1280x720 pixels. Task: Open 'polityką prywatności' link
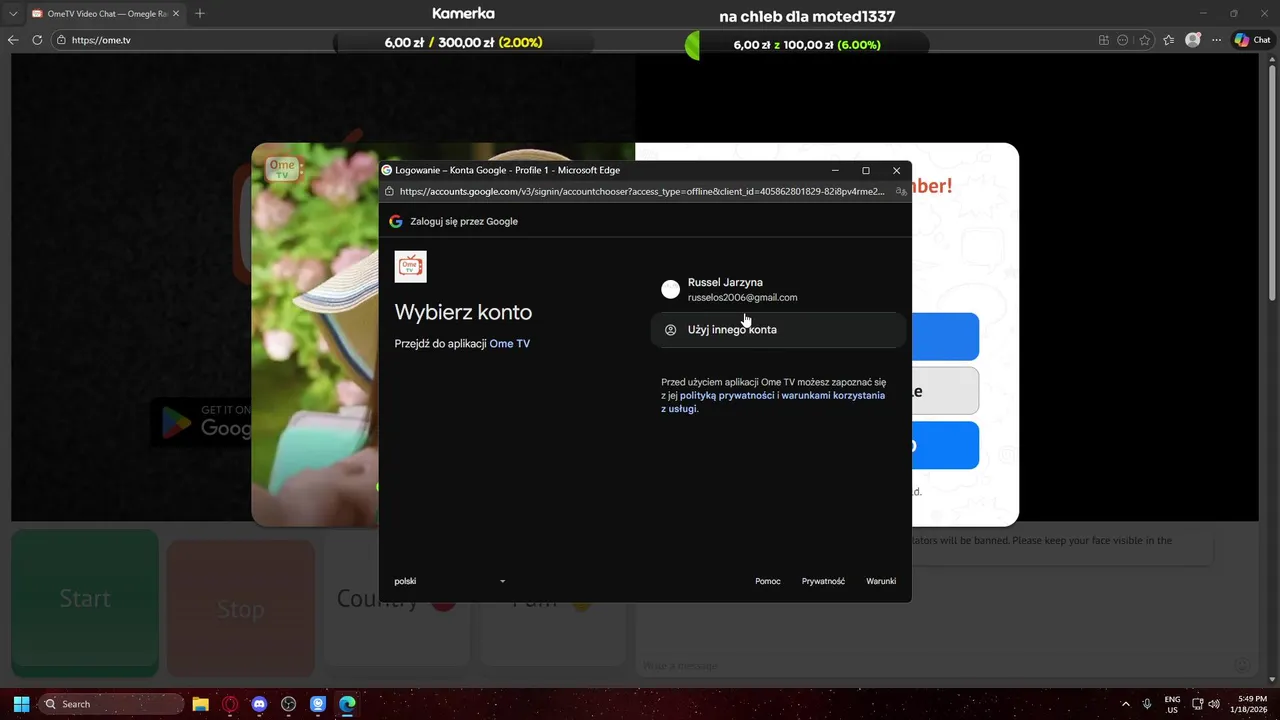pos(727,396)
